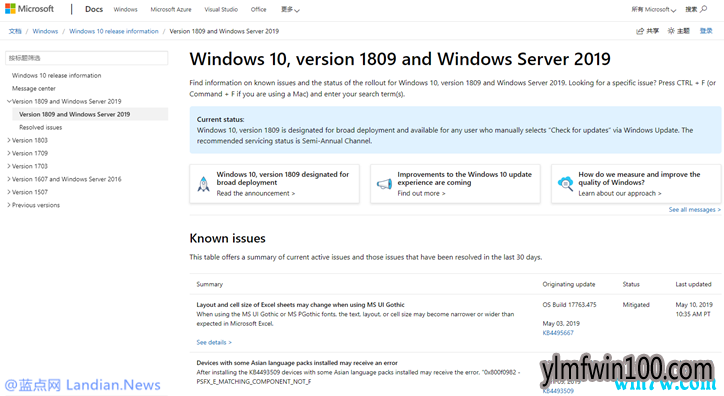Click the share icon in breadcrumb bar
Viewport: 724px width, 396px height.
pyautogui.click(x=640, y=31)
